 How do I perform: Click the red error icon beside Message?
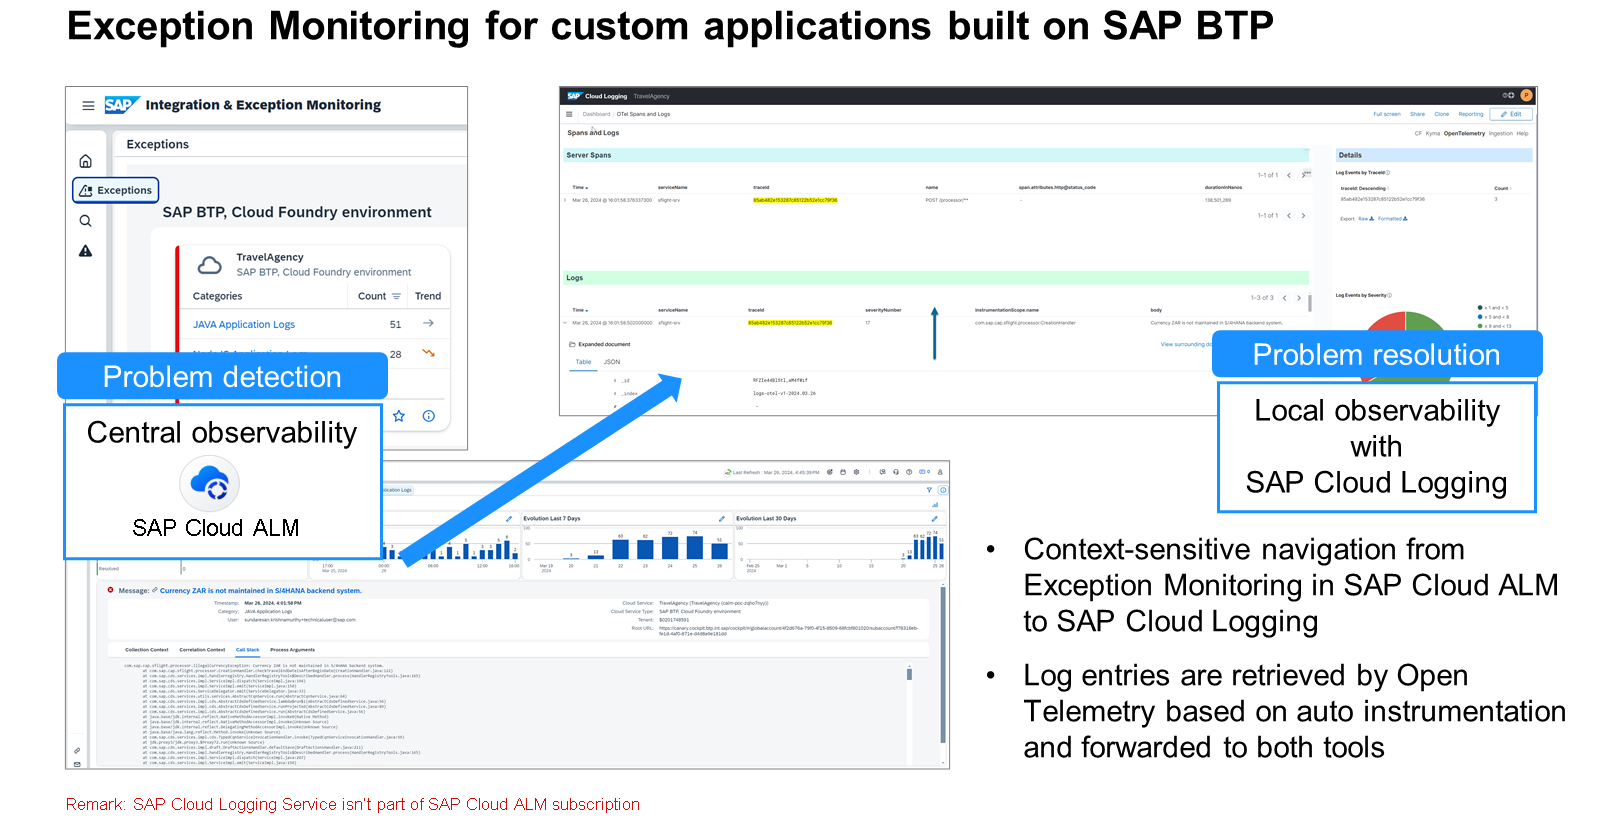coord(111,590)
